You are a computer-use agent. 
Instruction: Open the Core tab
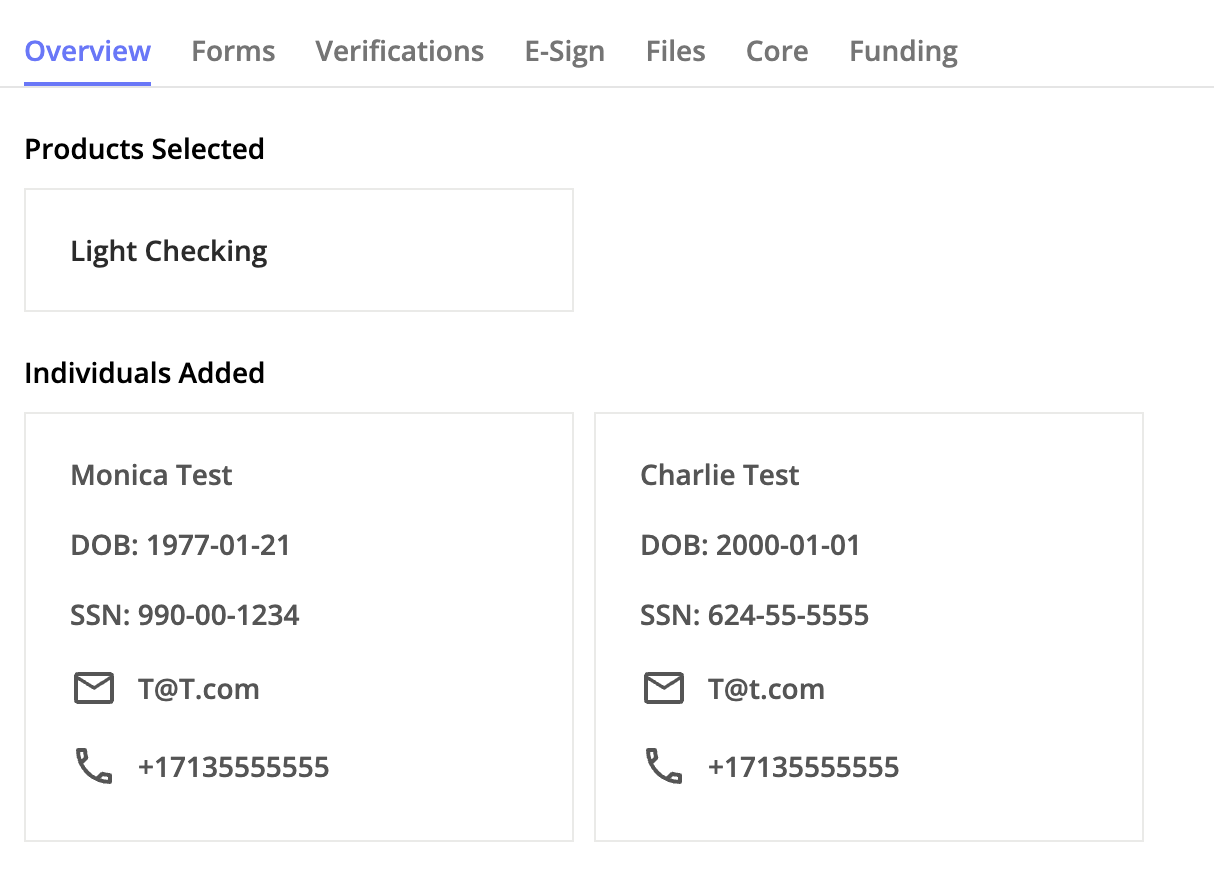[x=777, y=51]
